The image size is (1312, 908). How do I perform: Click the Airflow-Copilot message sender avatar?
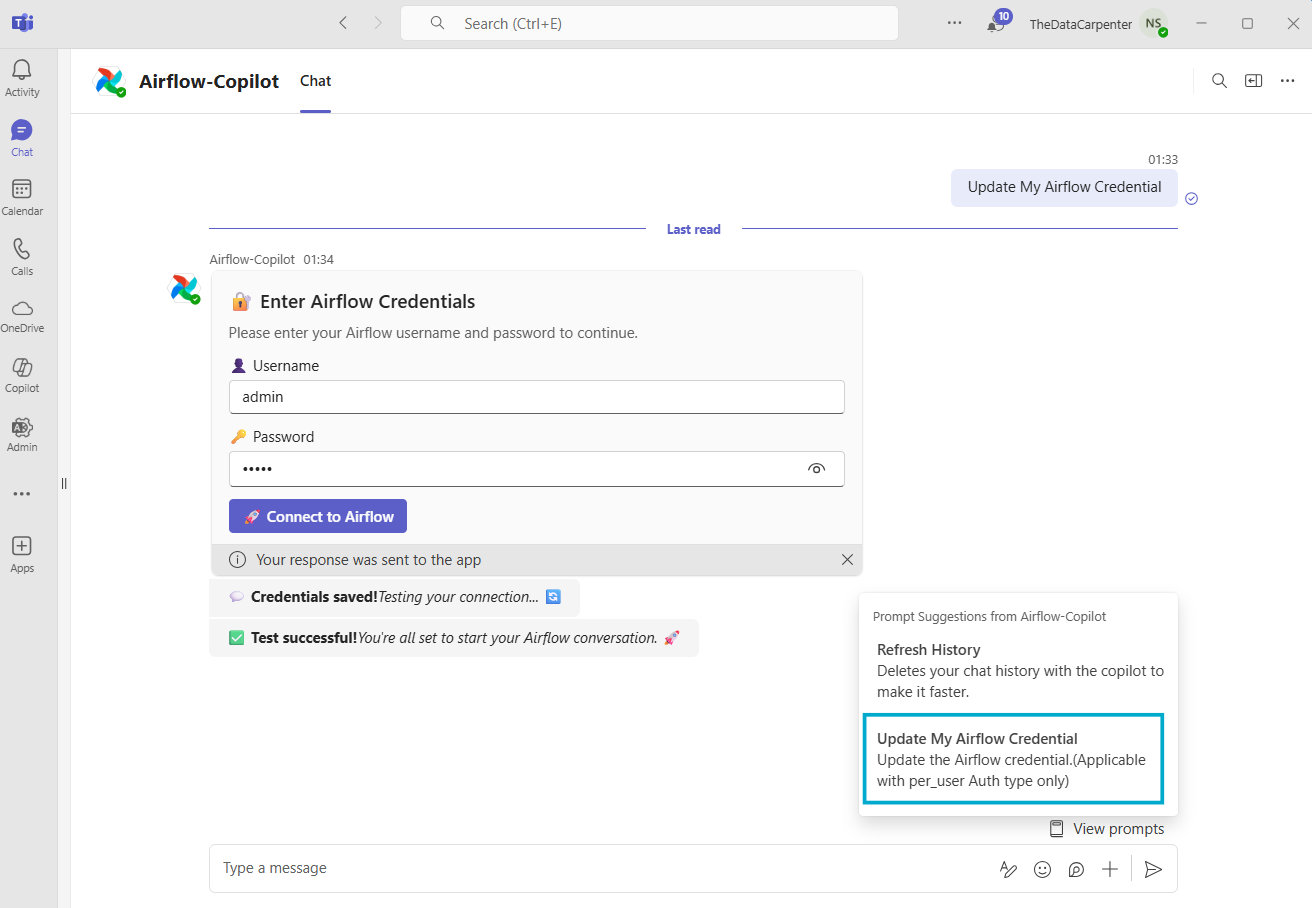[184, 289]
